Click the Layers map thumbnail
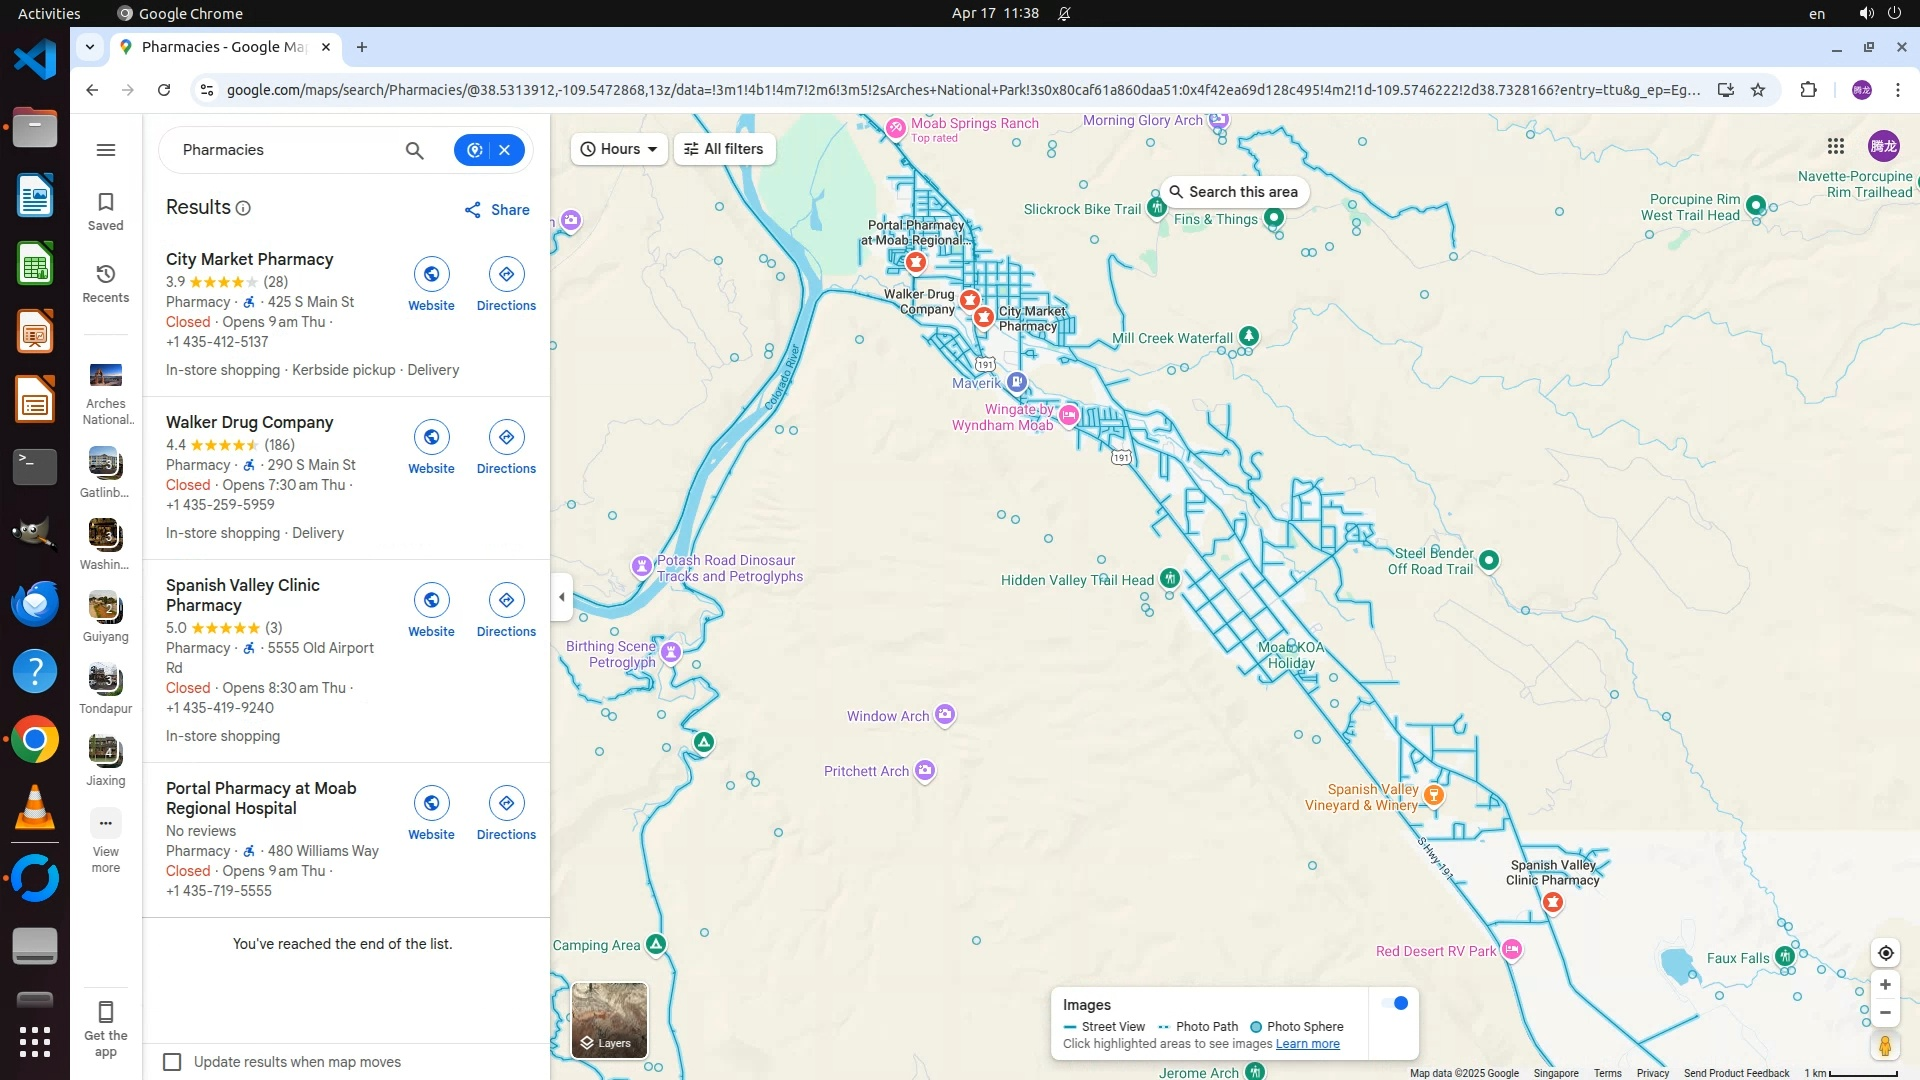 tap(609, 1020)
